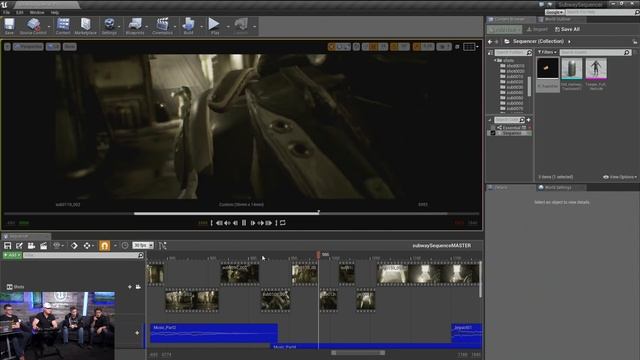Open the Perspective viewport type dropdown

pyautogui.click(x=28, y=47)
